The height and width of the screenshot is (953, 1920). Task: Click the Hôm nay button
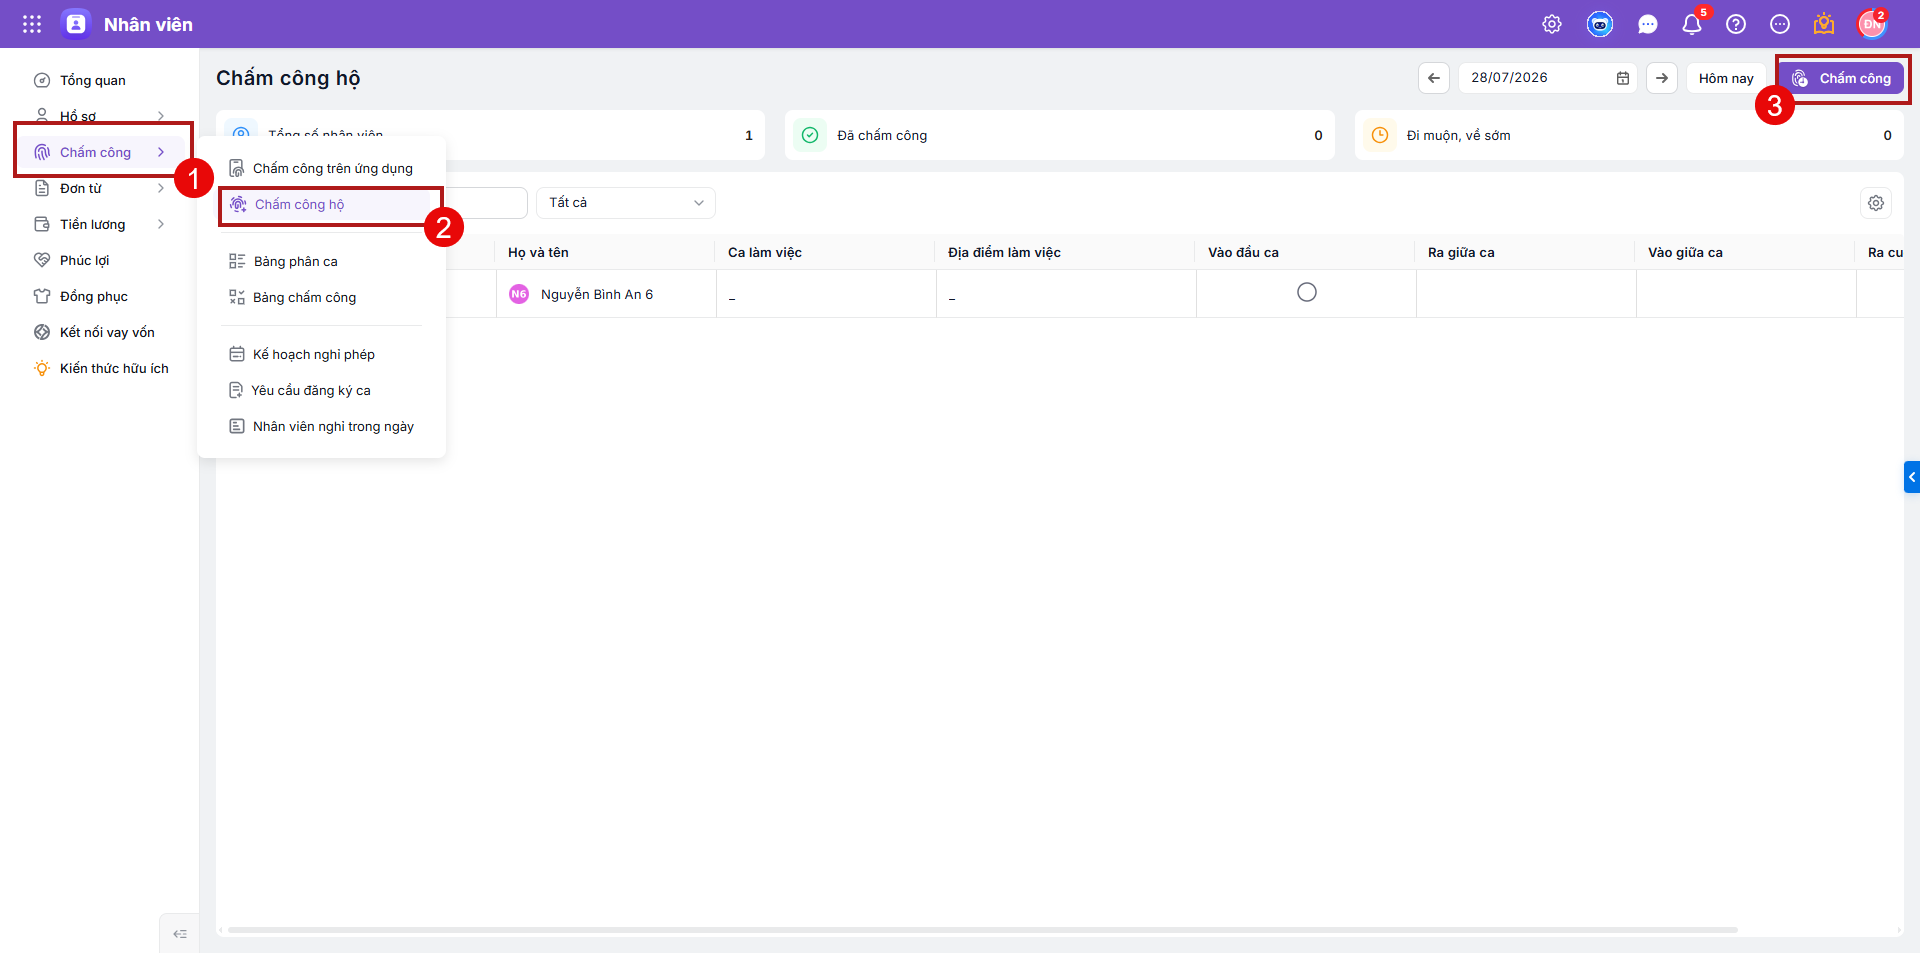point(1726,78)
